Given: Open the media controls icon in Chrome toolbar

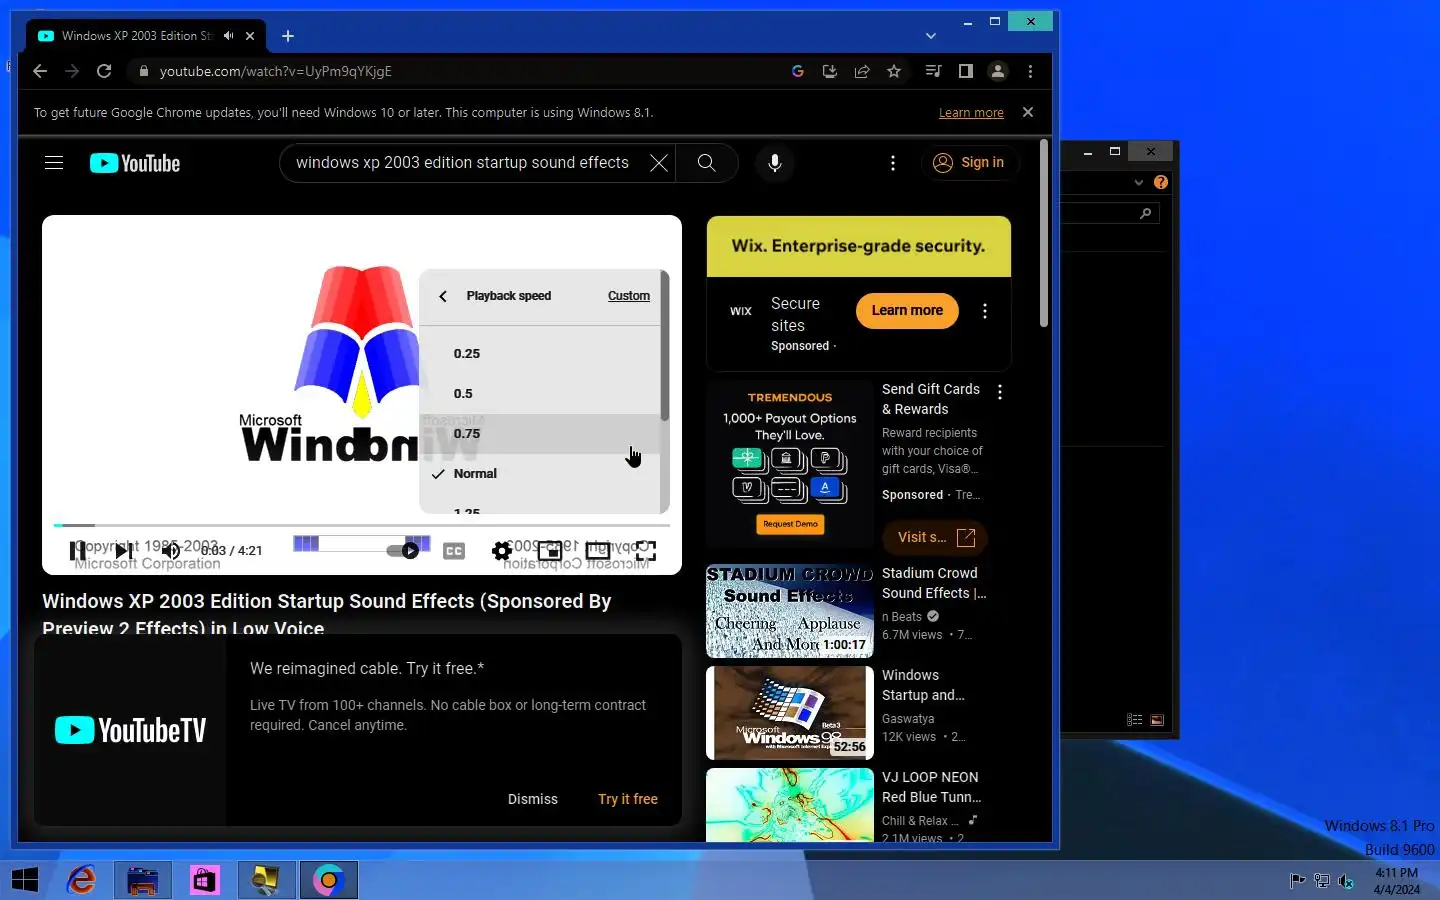Looking at the screenshot, I should tap(933, 71).
